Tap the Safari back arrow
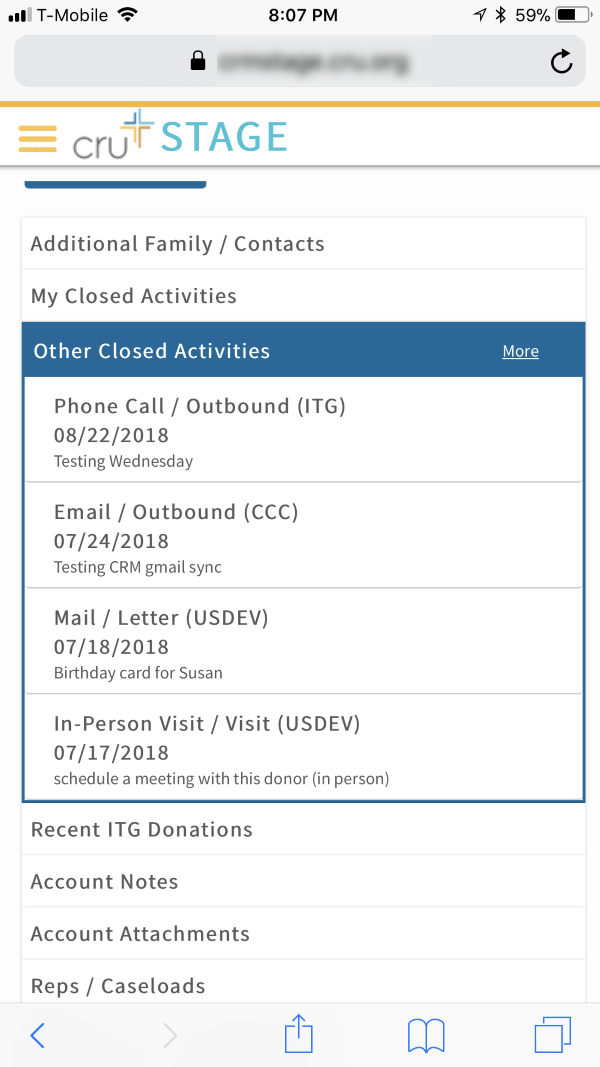This screenshot has height=1067, width=600. [38, 1036]
